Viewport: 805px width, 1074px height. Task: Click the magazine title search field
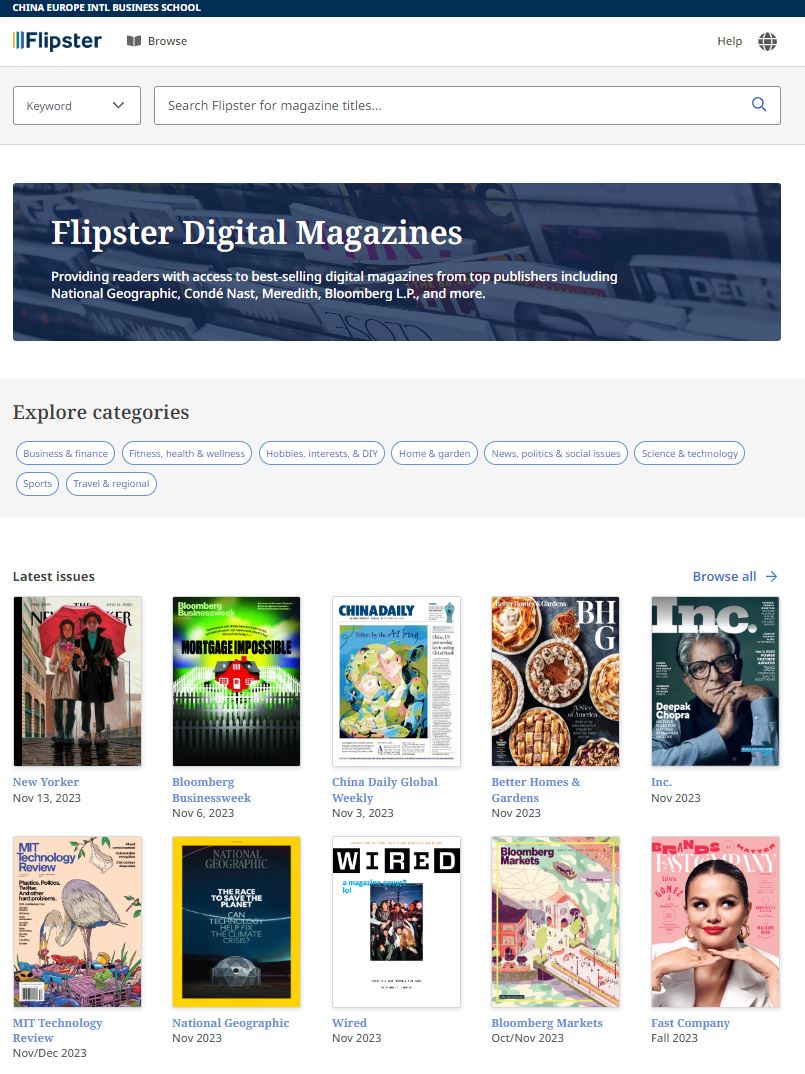(450, 105)
